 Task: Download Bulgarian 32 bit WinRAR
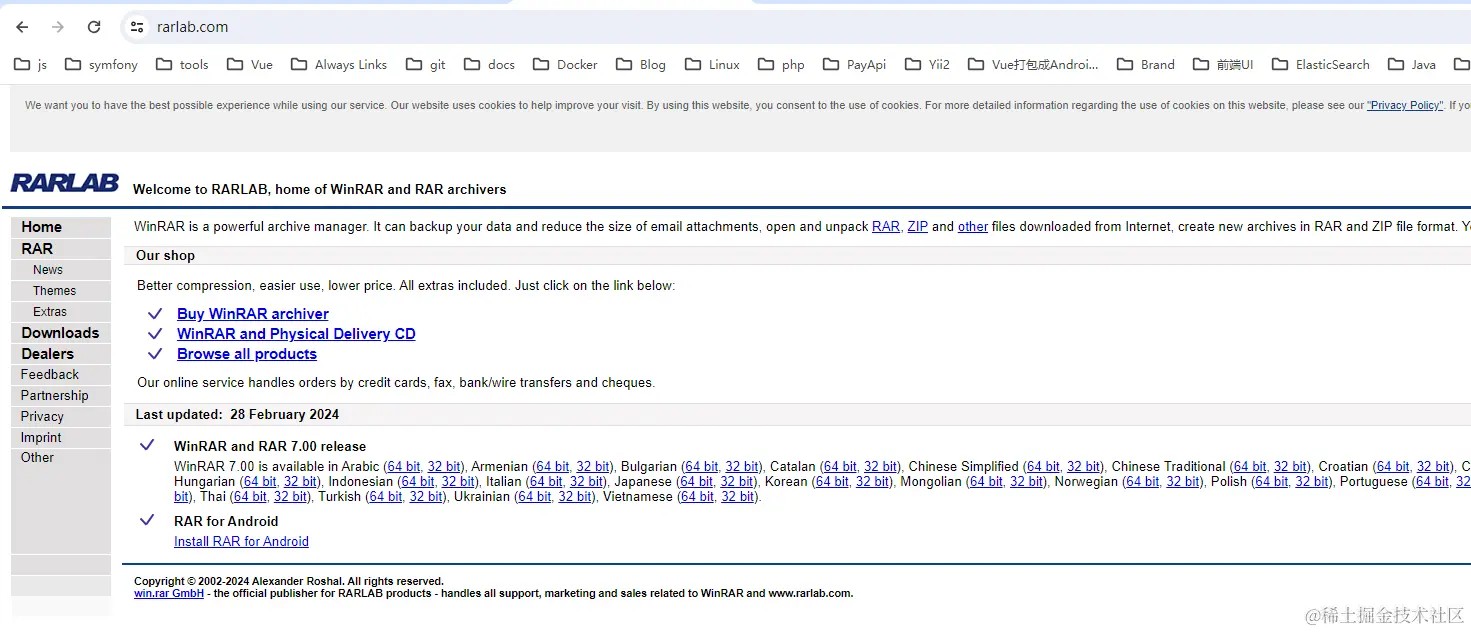click(742, 467)
